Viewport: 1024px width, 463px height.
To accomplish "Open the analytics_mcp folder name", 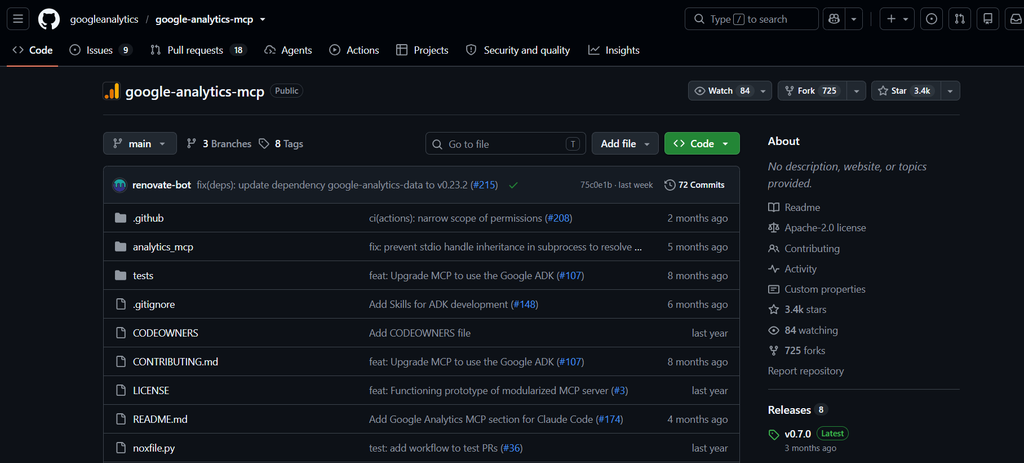I will 163,247.
